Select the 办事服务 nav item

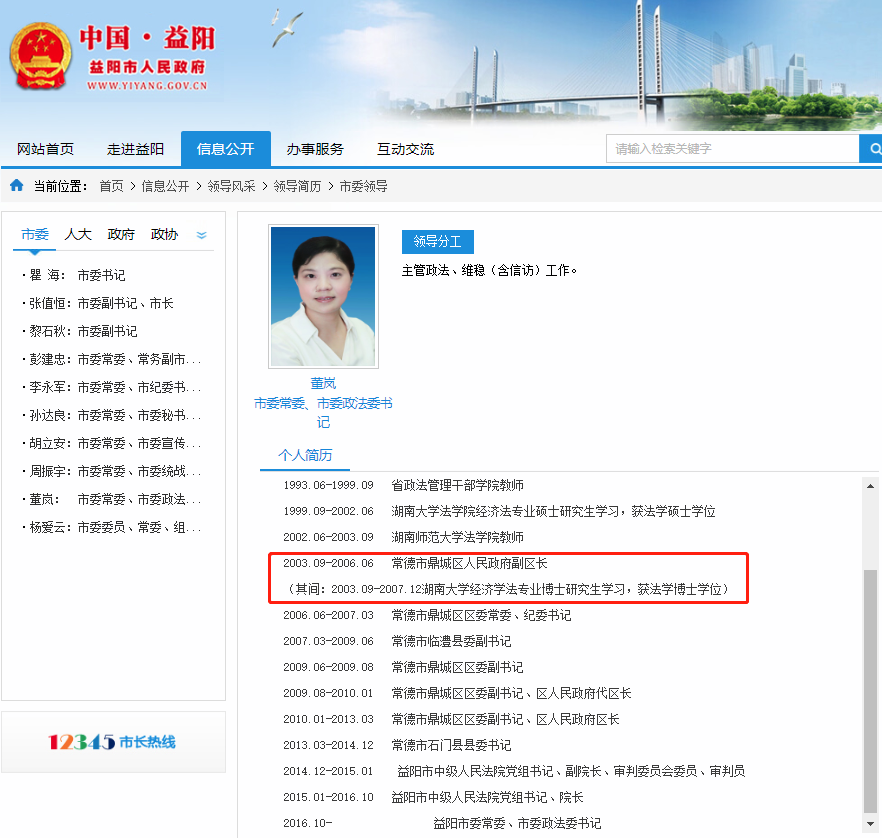pos(315,149)
